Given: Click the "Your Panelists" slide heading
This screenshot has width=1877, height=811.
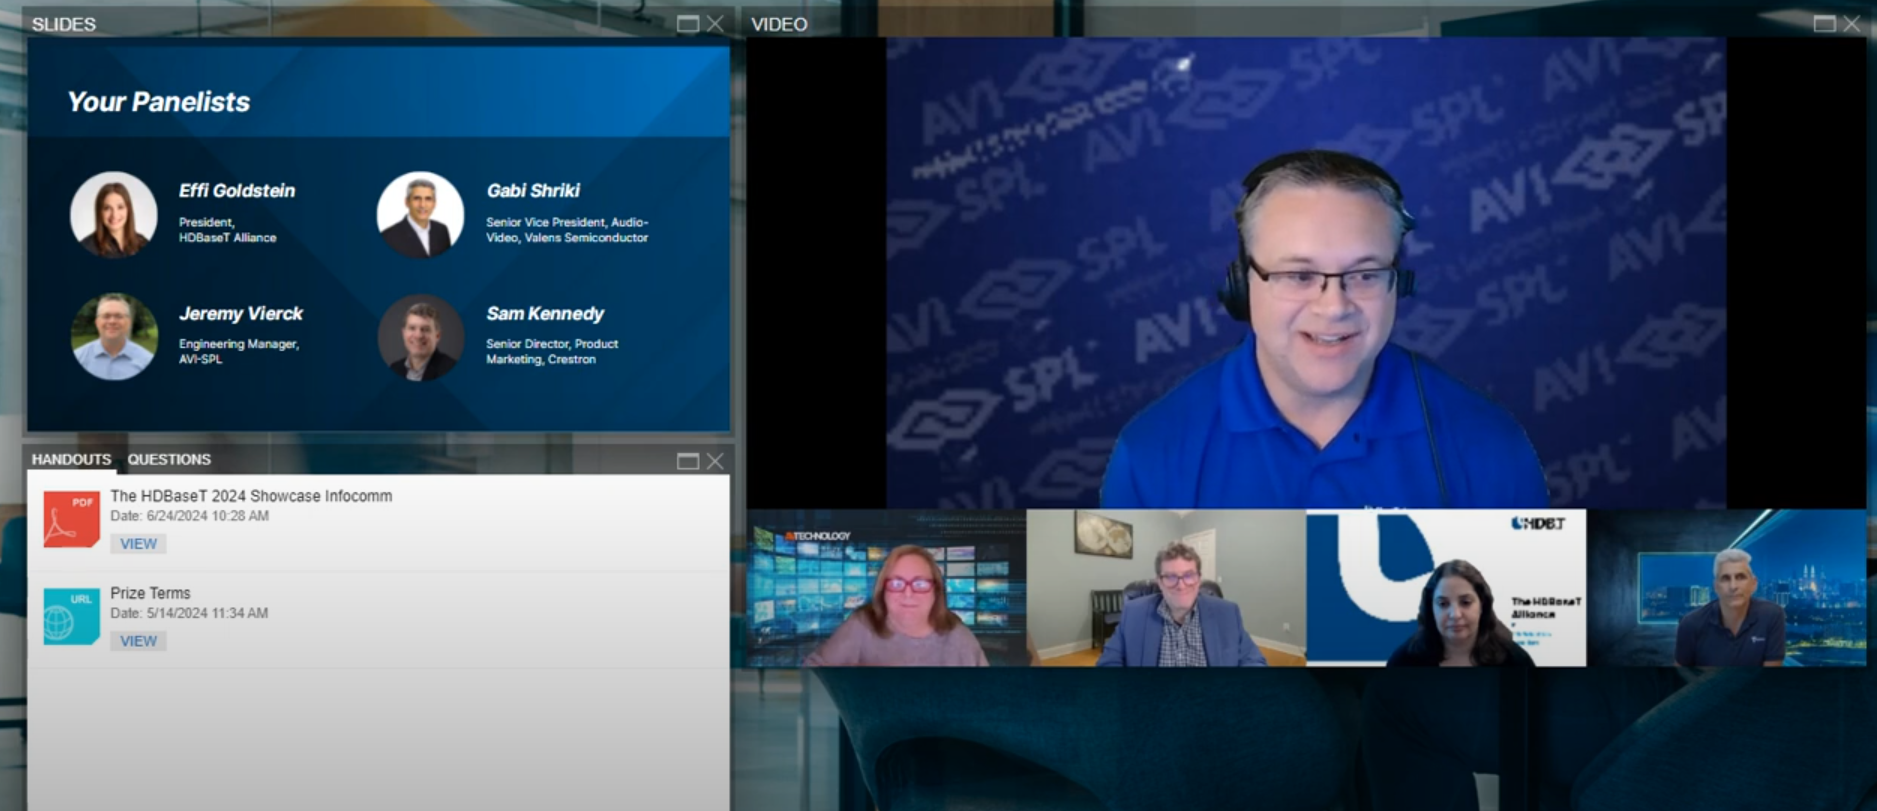Looking at the screenshot, I should (x=158, y=102).
